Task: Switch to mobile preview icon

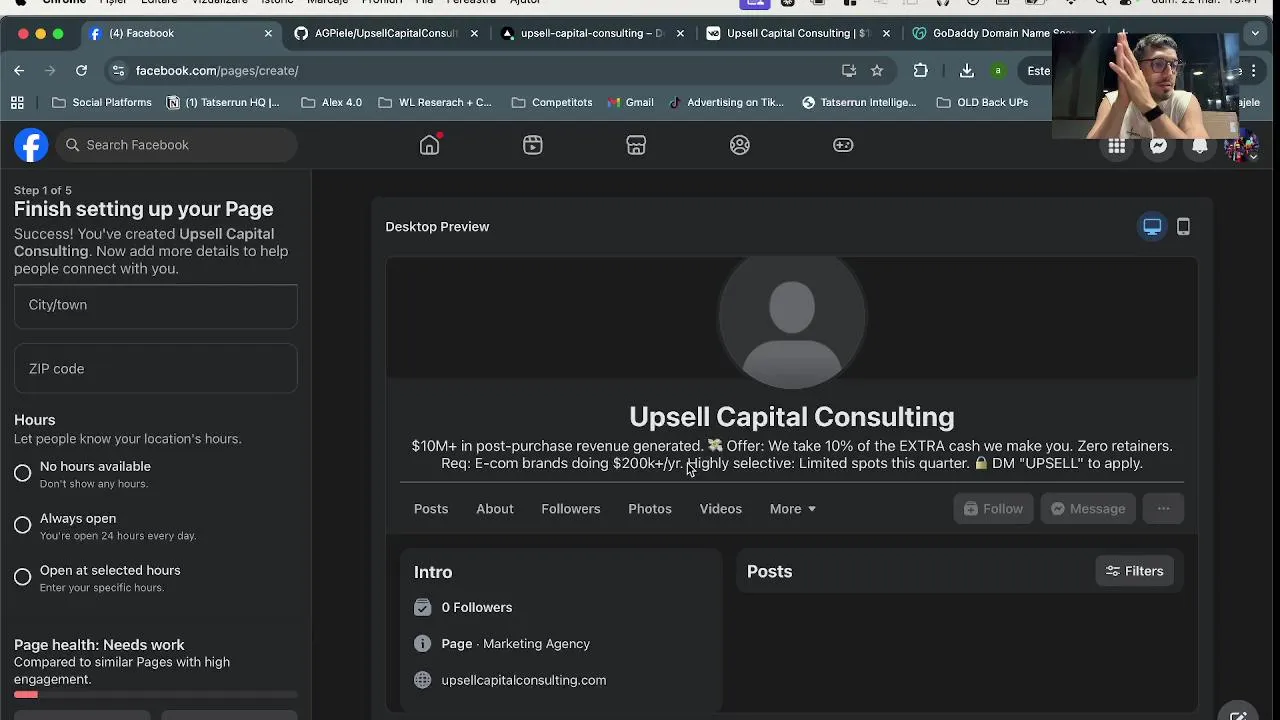Action: 1183,227
